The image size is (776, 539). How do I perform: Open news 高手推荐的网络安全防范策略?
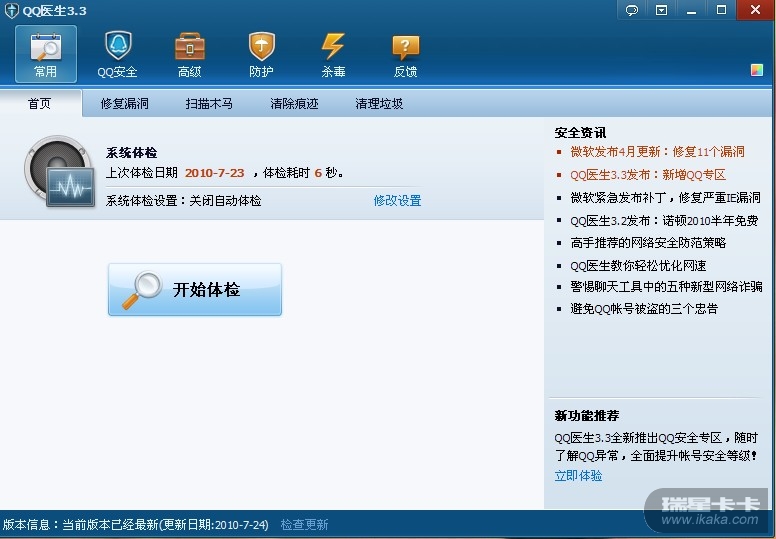(648, 243)
